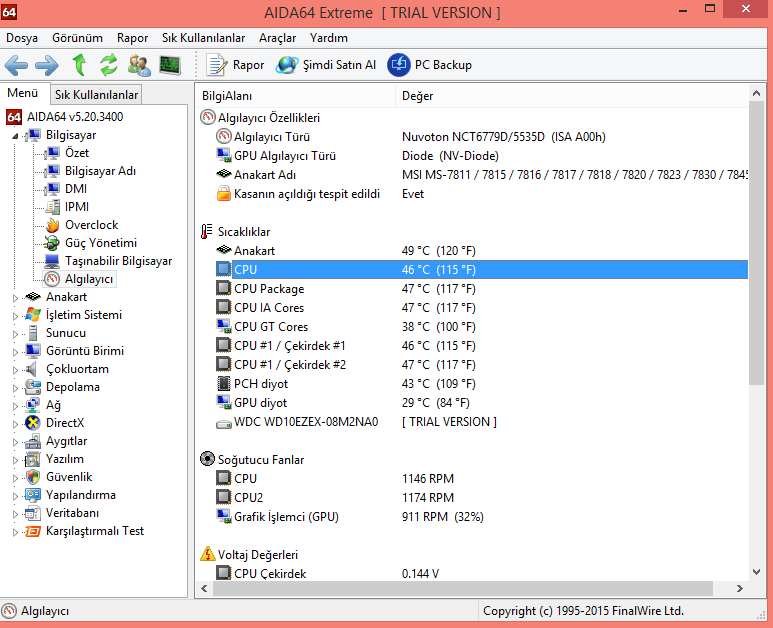This screenshot has width=773, height=628.
Task: Switch to the Sık Kullanılanlar panel tab
Action: [96, 95]
